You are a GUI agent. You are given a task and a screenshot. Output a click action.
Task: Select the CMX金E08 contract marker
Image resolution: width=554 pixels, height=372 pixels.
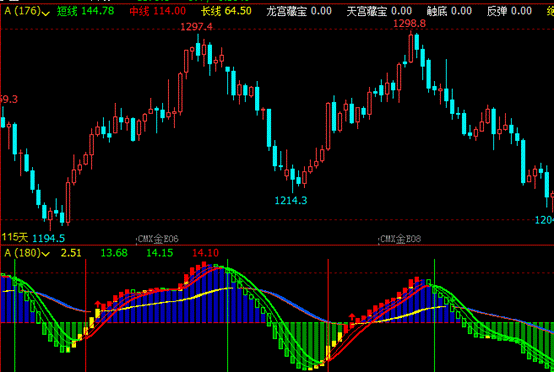click(x=400, y=239)
